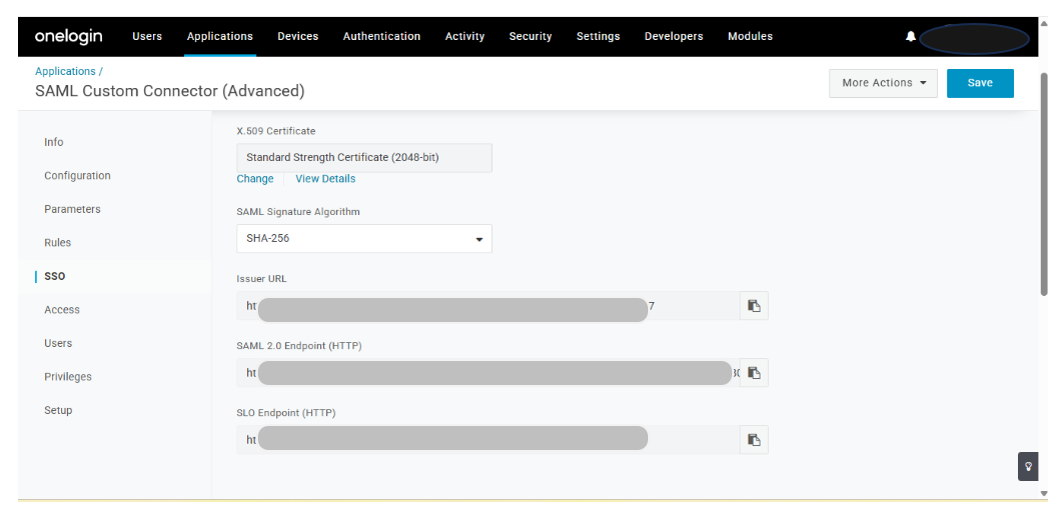Open the More Actions dropdown
The width and height of the screenshot is (1060, 516).
(x=883, y=83)
